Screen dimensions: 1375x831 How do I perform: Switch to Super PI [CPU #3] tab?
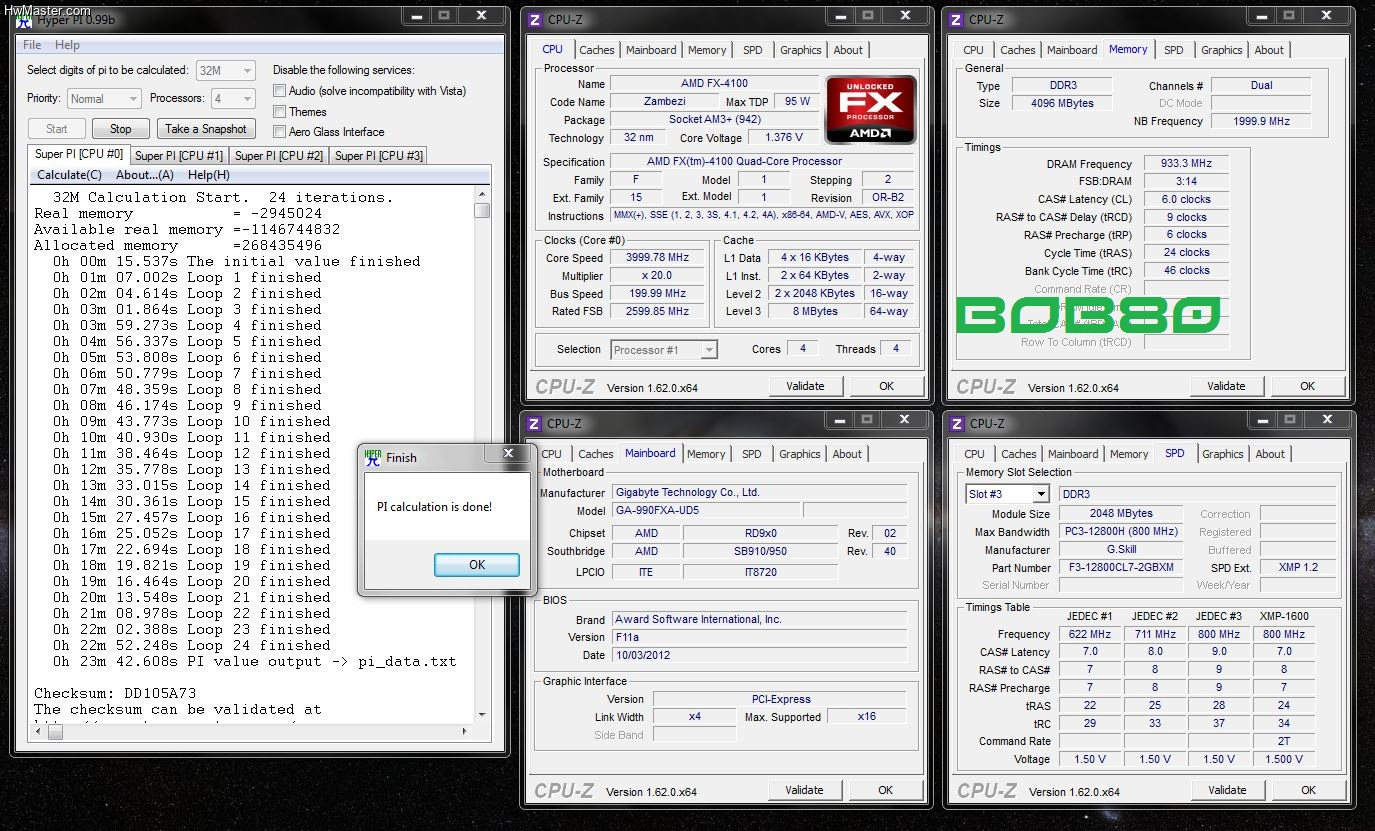(x=379, y=156)
